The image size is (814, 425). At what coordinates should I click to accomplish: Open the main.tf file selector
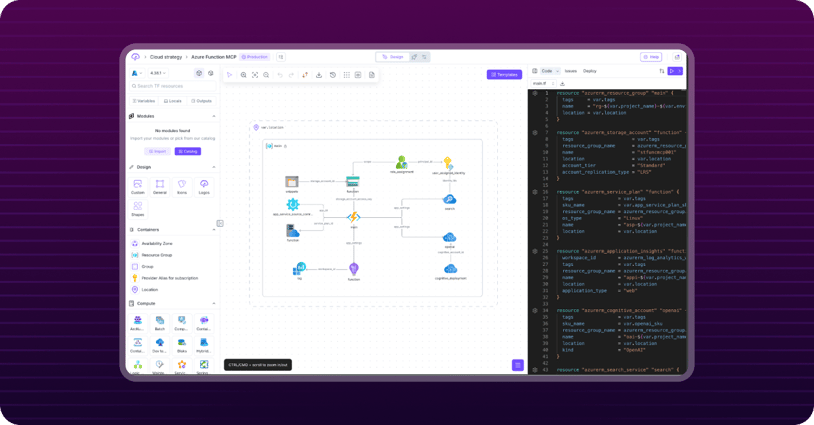[541, 83]
